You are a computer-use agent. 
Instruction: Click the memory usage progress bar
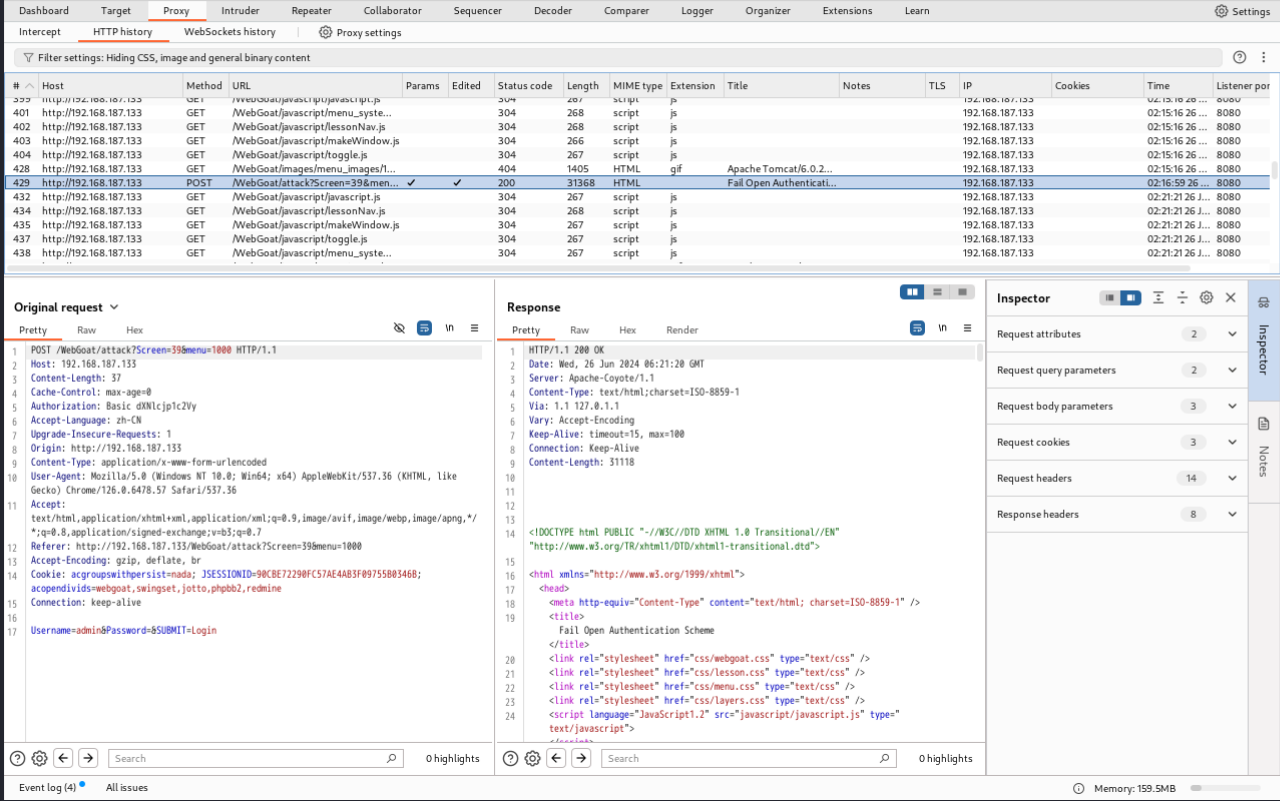[x=1226, y=788]
